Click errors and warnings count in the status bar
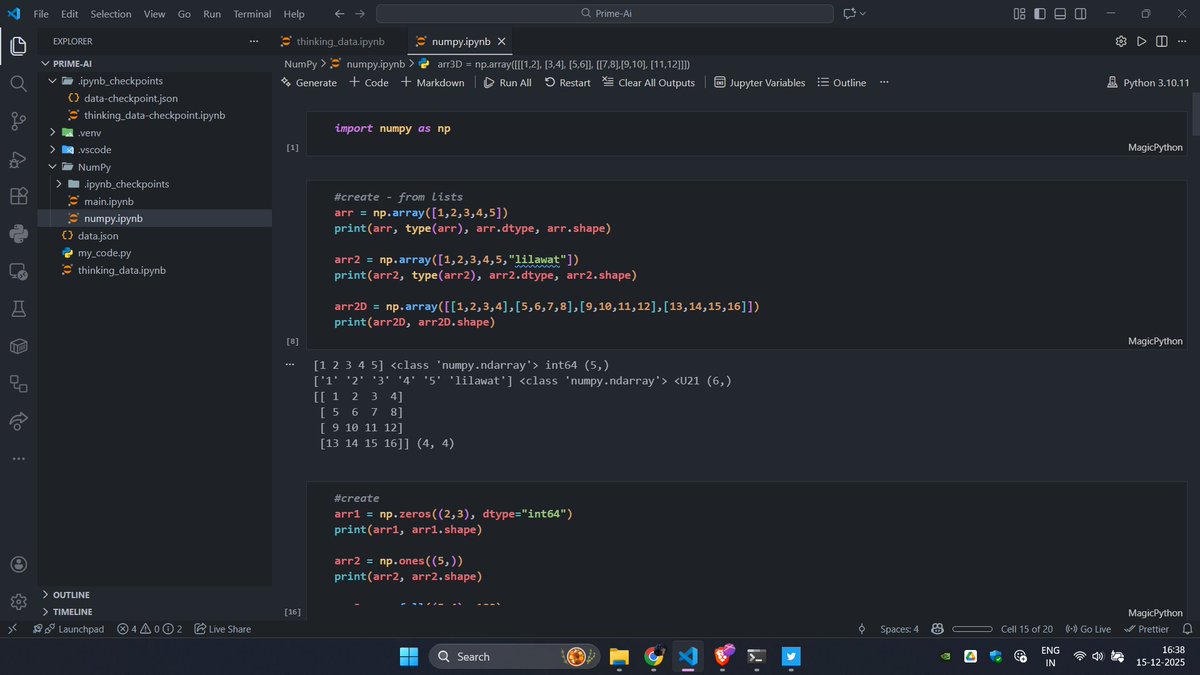The image size is (1200, 675). coord(149,629)
